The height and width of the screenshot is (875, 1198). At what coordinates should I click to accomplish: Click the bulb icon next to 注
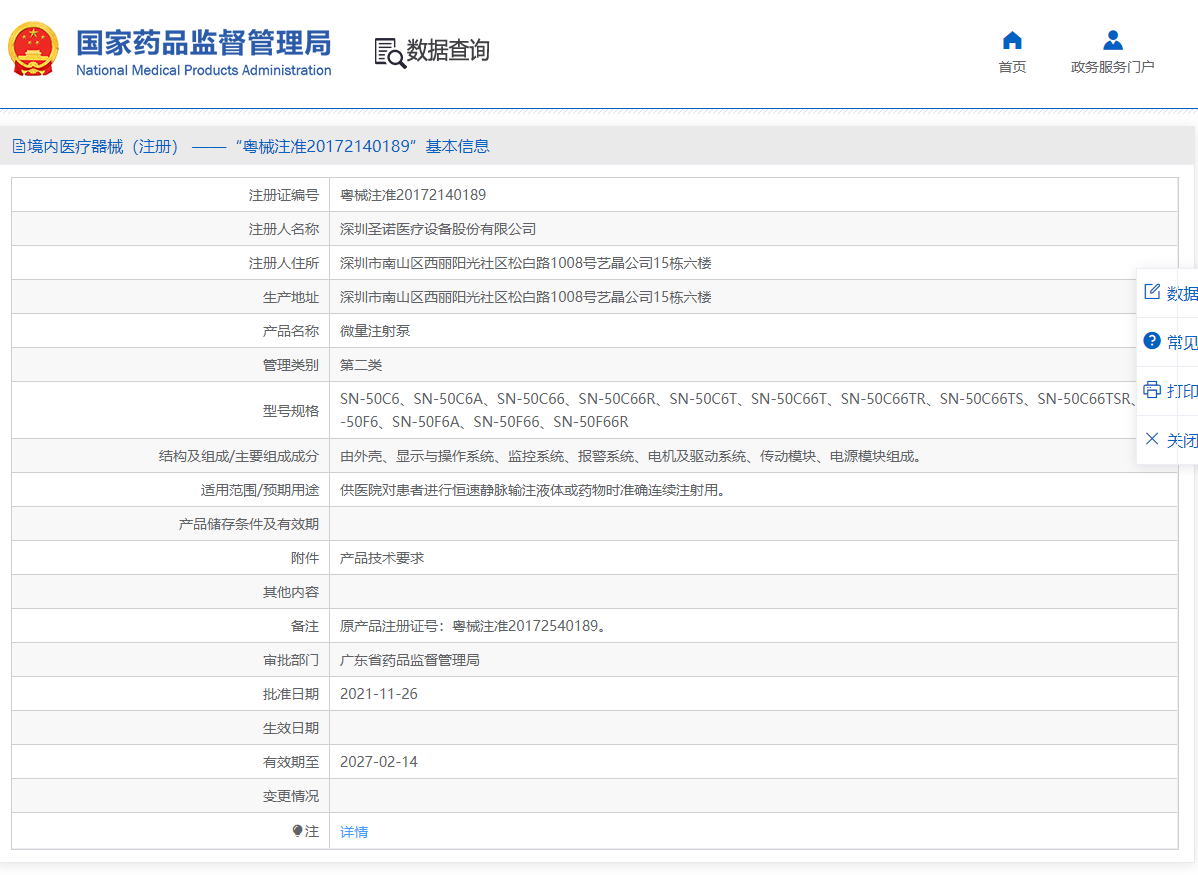point(297,831)
